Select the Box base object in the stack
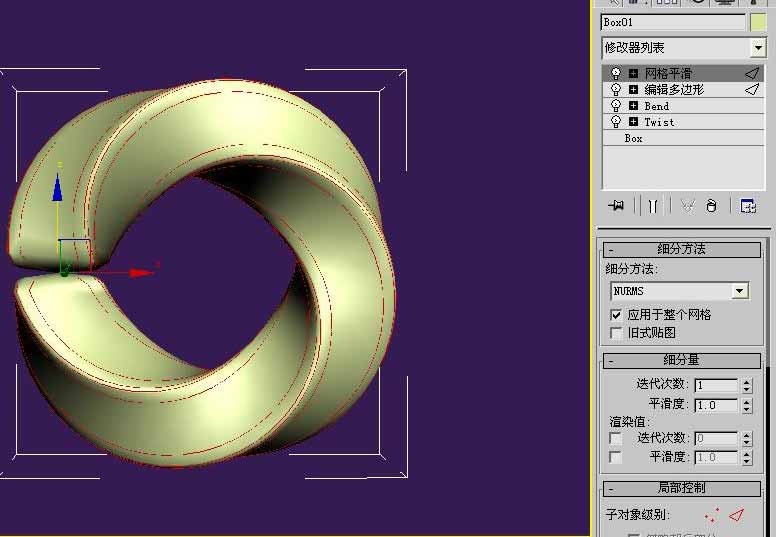 683,138
